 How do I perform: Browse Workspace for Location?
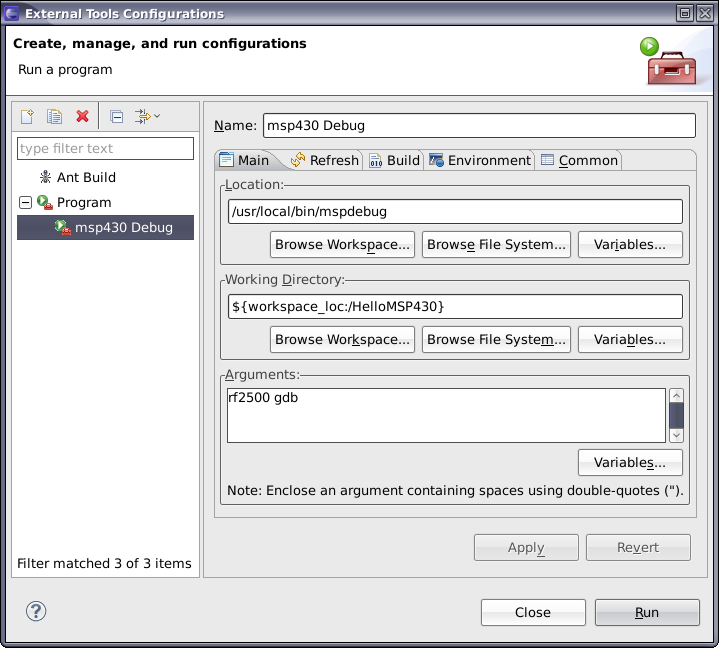[x=343, y=245]
